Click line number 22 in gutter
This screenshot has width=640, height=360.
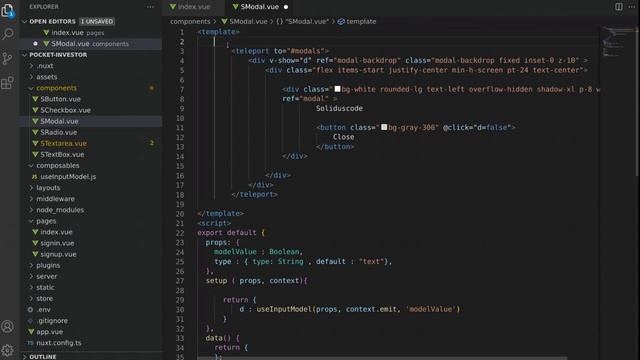(x=180, y=233)
